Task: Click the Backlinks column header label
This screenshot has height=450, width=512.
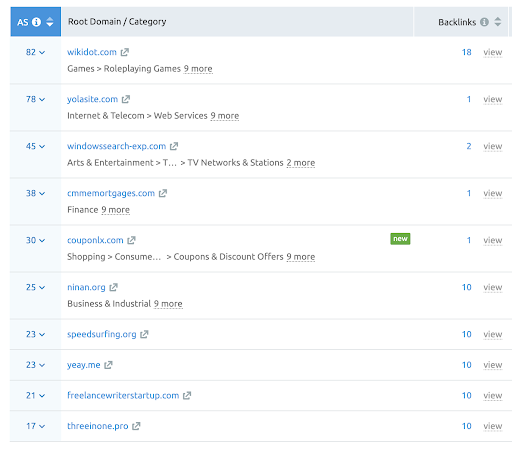Action: (x=457, y=22)
